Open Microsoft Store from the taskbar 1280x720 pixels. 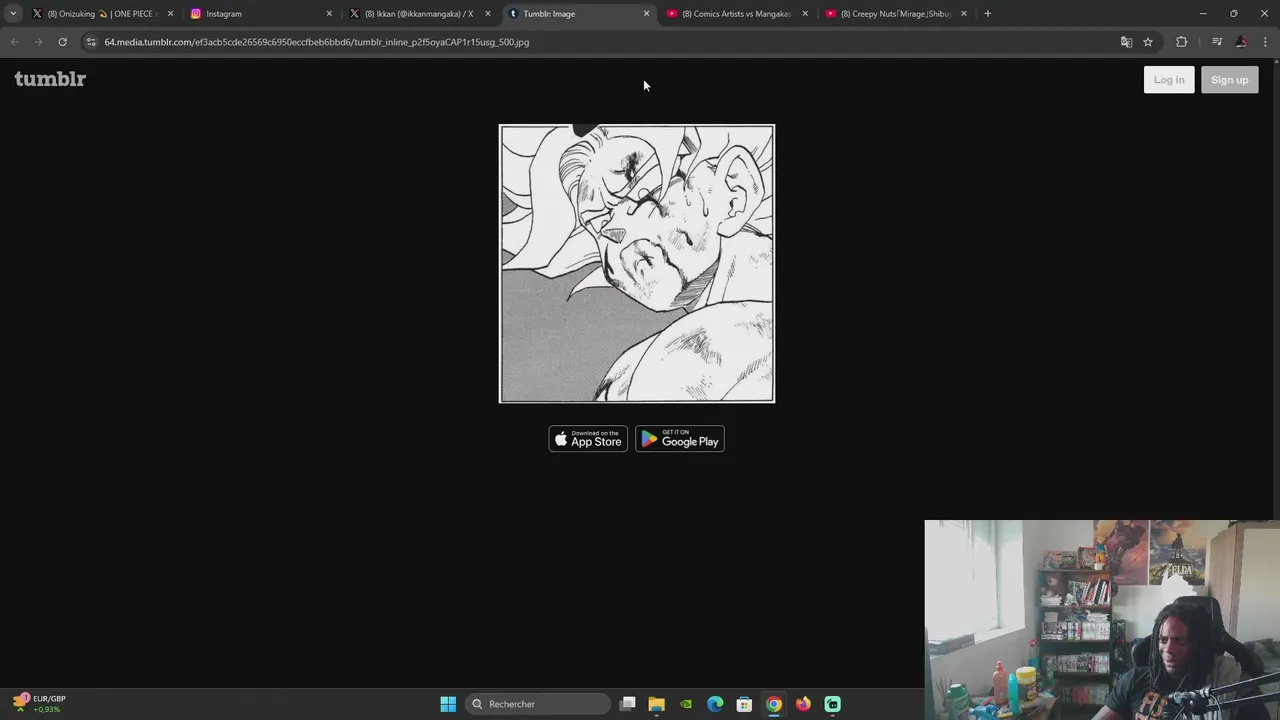(744, 704)
